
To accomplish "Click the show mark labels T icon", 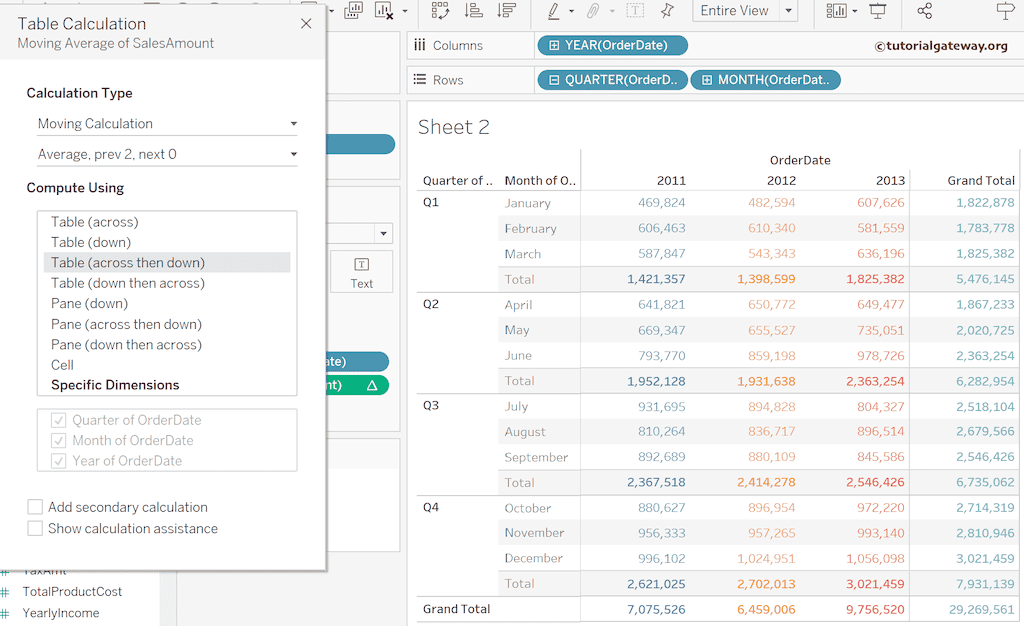I will (635, 10).
